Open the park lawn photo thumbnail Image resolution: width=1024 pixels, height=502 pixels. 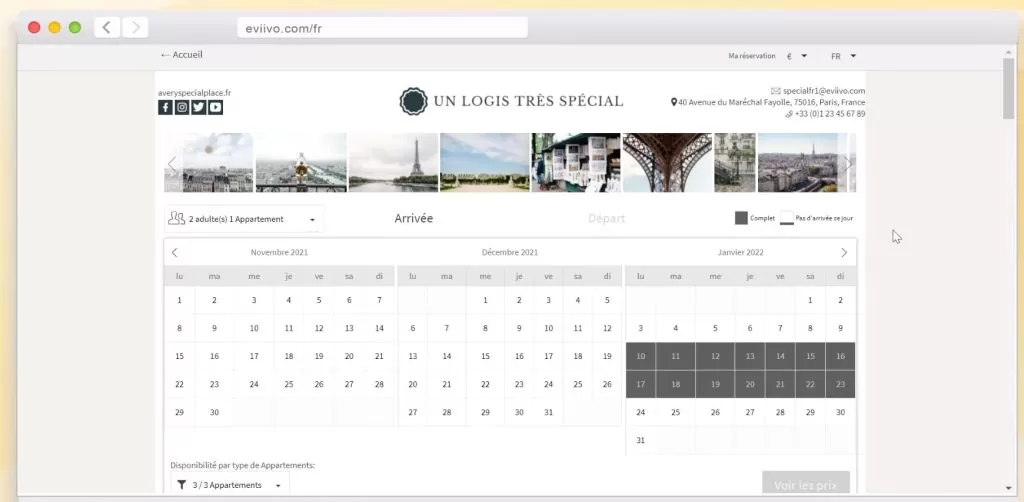point(485,163)
